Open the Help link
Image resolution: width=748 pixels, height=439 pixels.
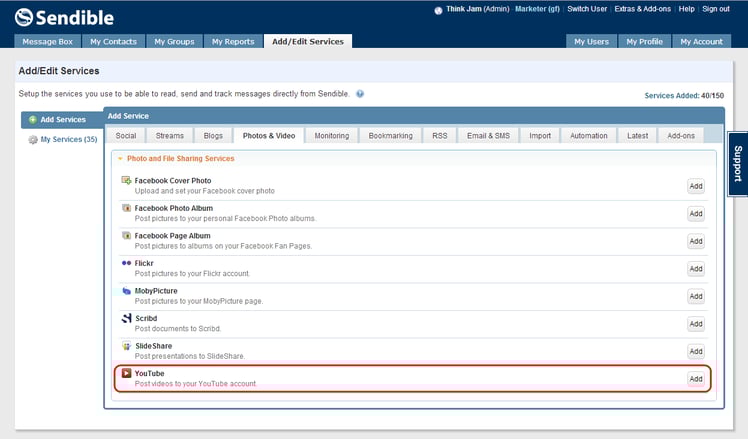(686, 9)
